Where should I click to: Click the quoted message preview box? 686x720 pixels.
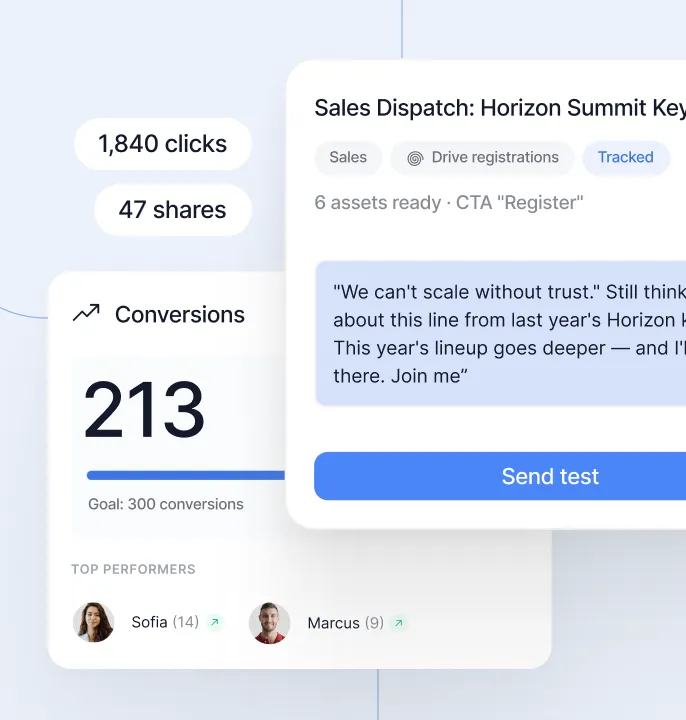pos(500,333)
